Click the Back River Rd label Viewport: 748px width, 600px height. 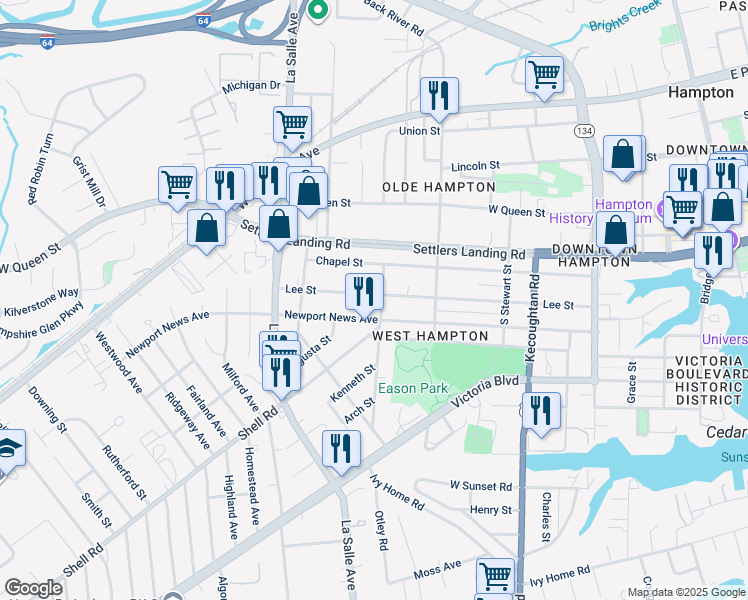(x=394, y=18)
